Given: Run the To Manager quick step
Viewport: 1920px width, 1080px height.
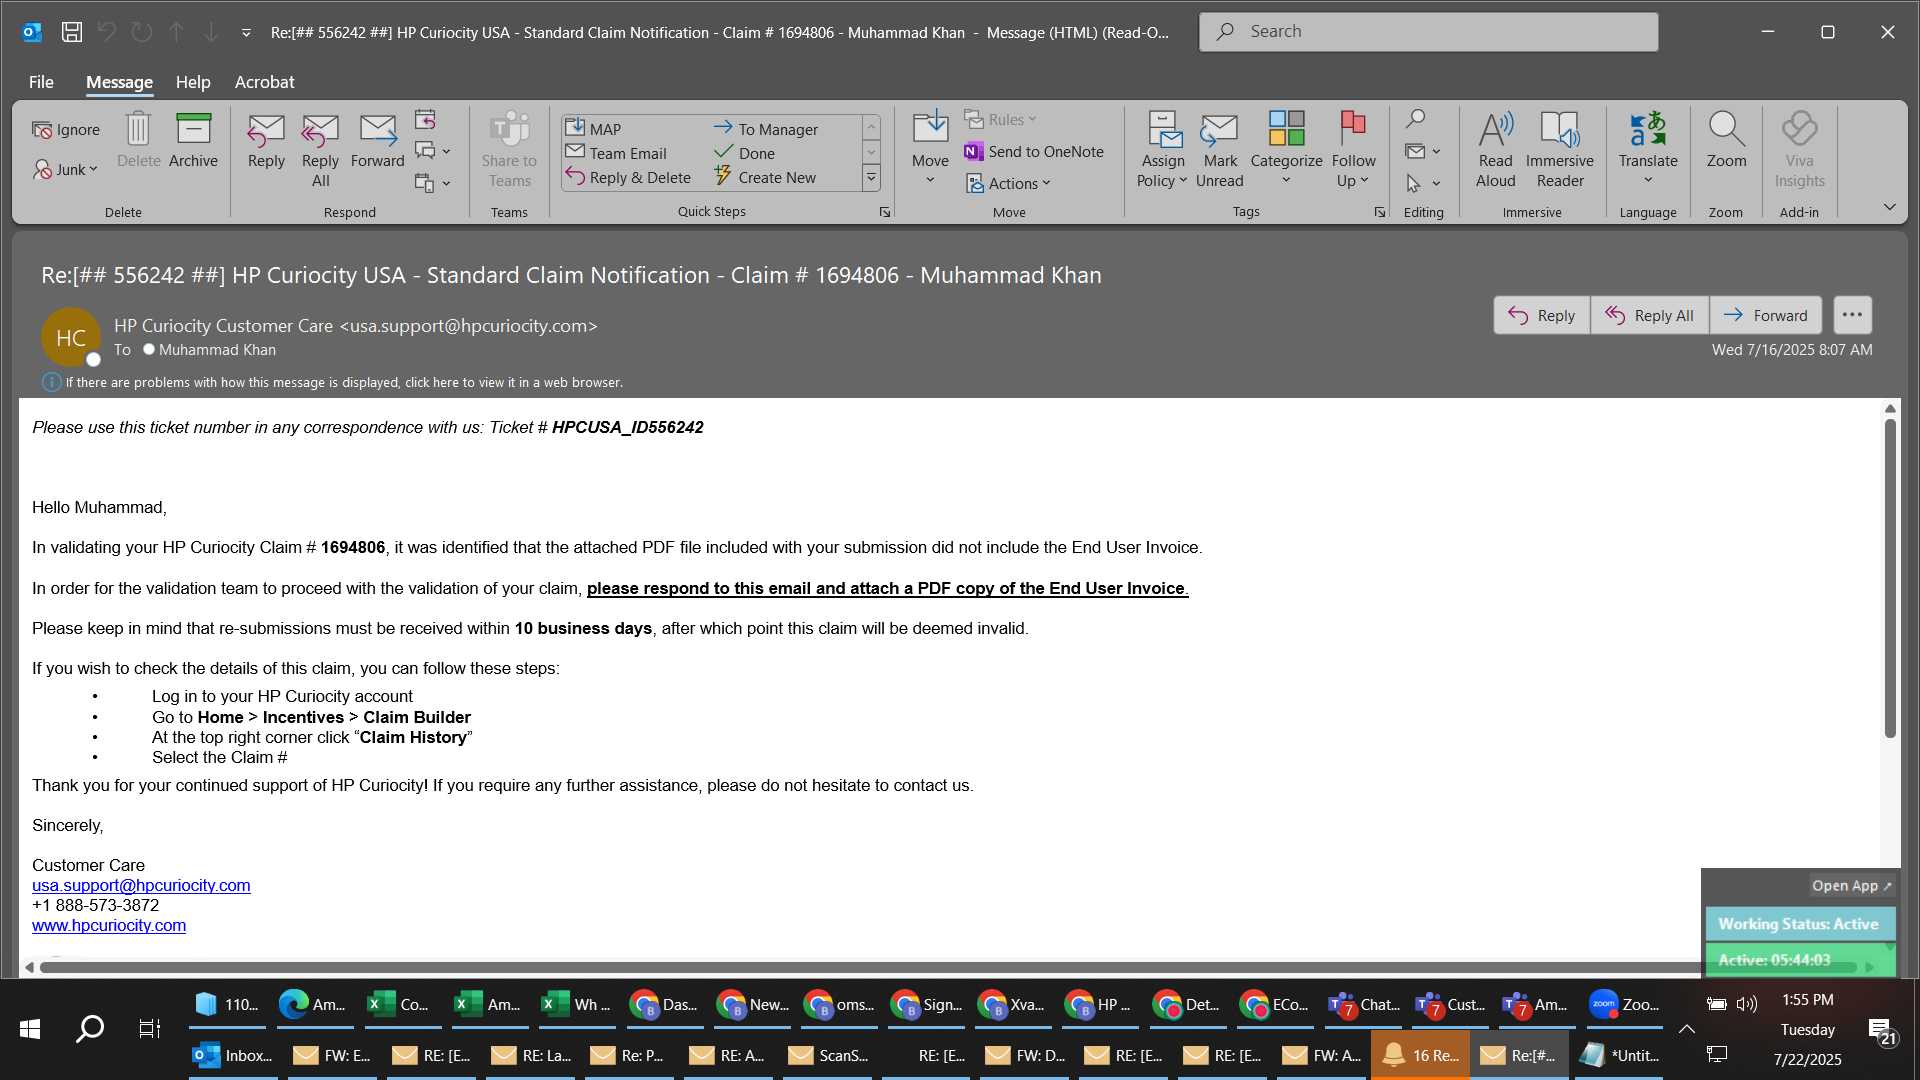Looking at the screenshot, I should tap(765, 129).
